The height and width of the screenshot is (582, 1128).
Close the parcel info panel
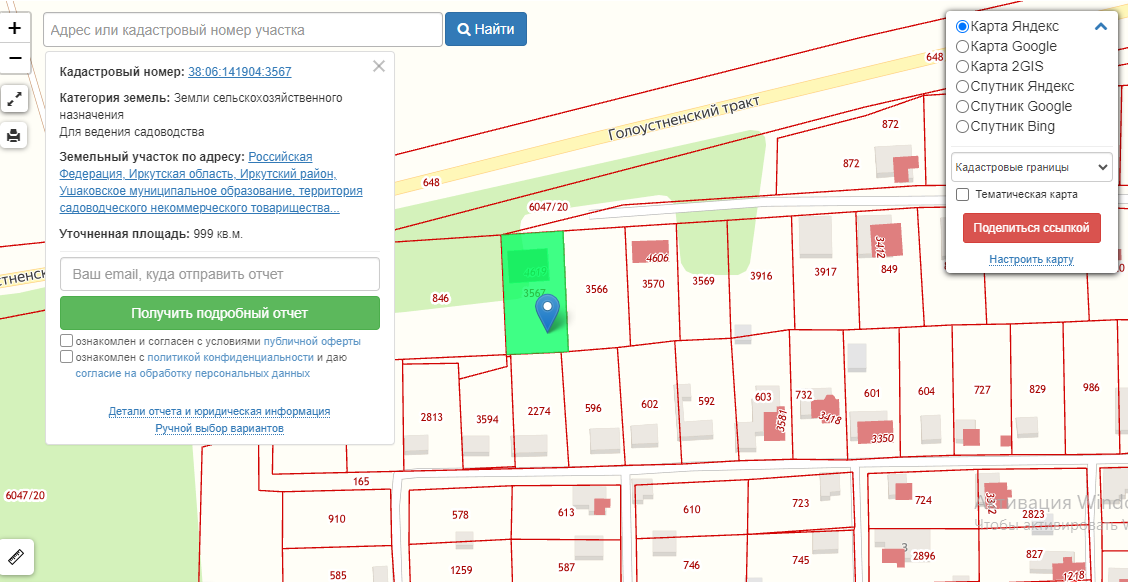click(x=378, y=67)
